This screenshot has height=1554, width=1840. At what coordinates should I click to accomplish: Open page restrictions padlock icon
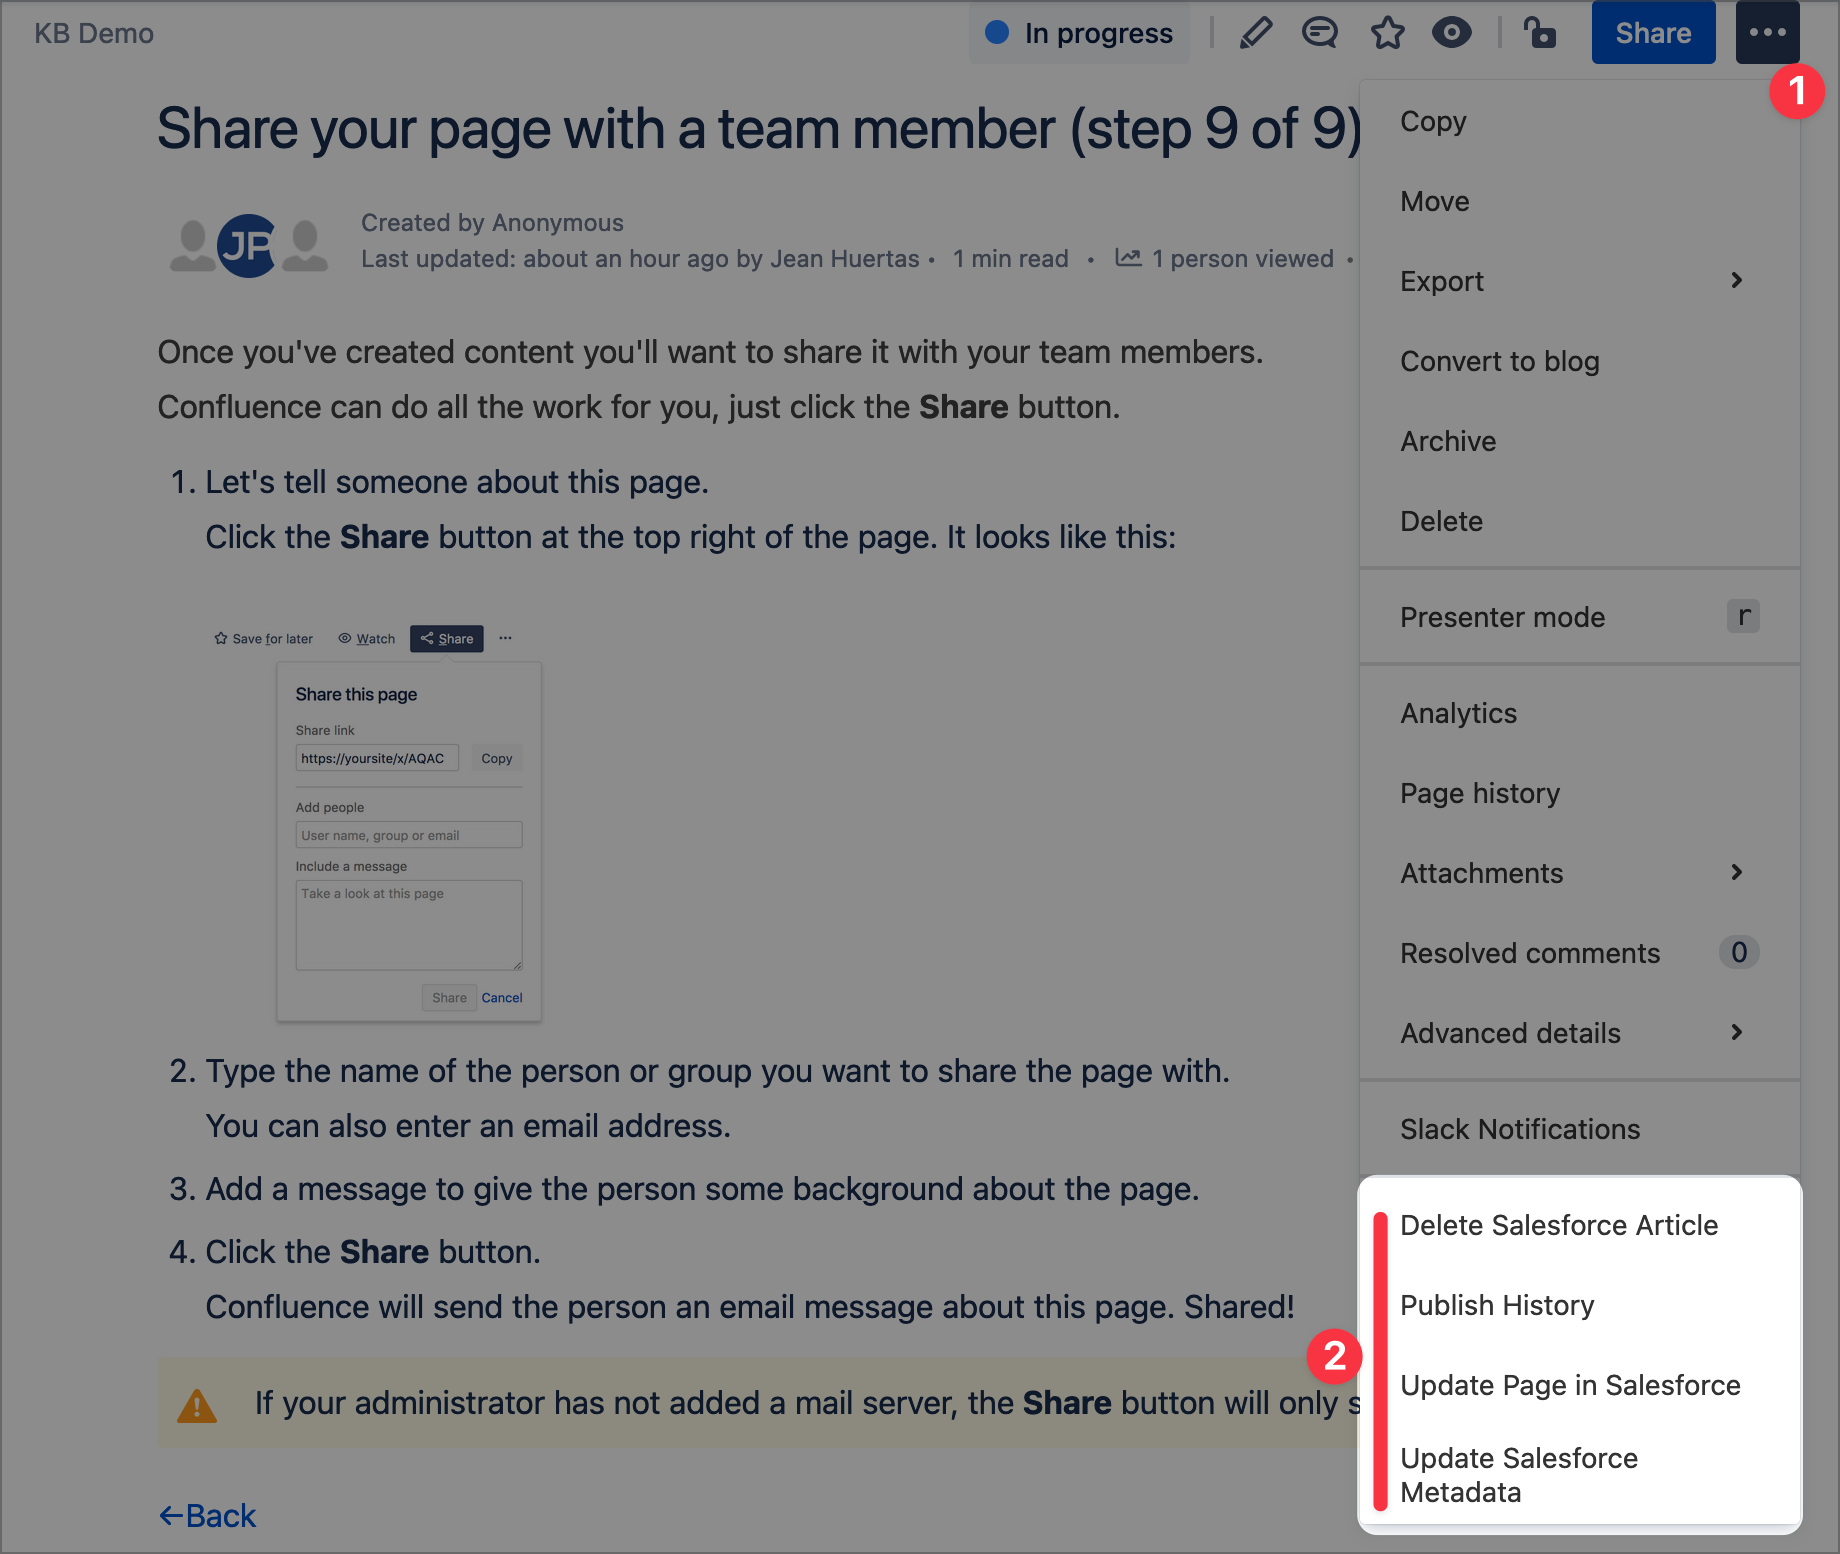1540,33
